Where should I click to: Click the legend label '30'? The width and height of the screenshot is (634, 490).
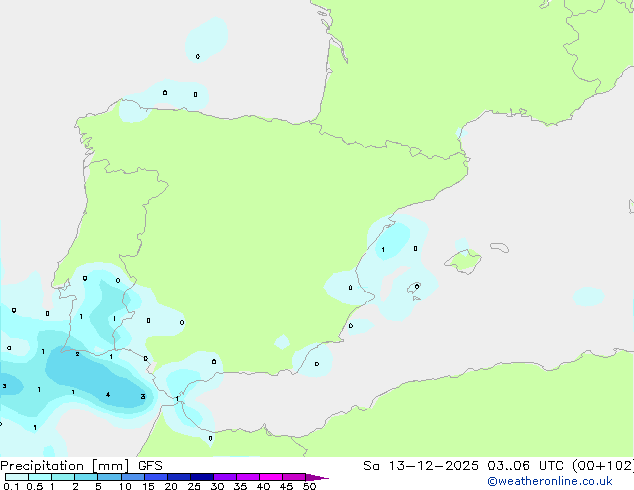coord(217,486)
